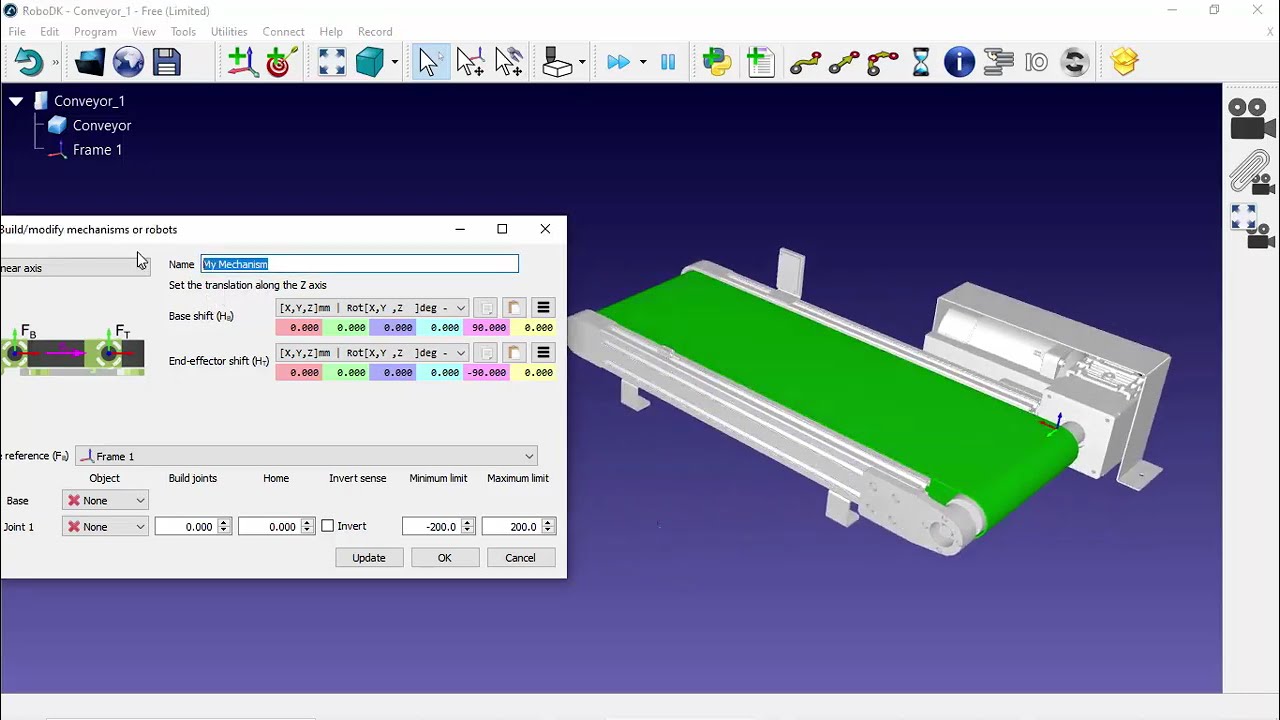The image size is (1280, 720).
Task: Add a Python script with the Python icon
Action: point(717,62)
